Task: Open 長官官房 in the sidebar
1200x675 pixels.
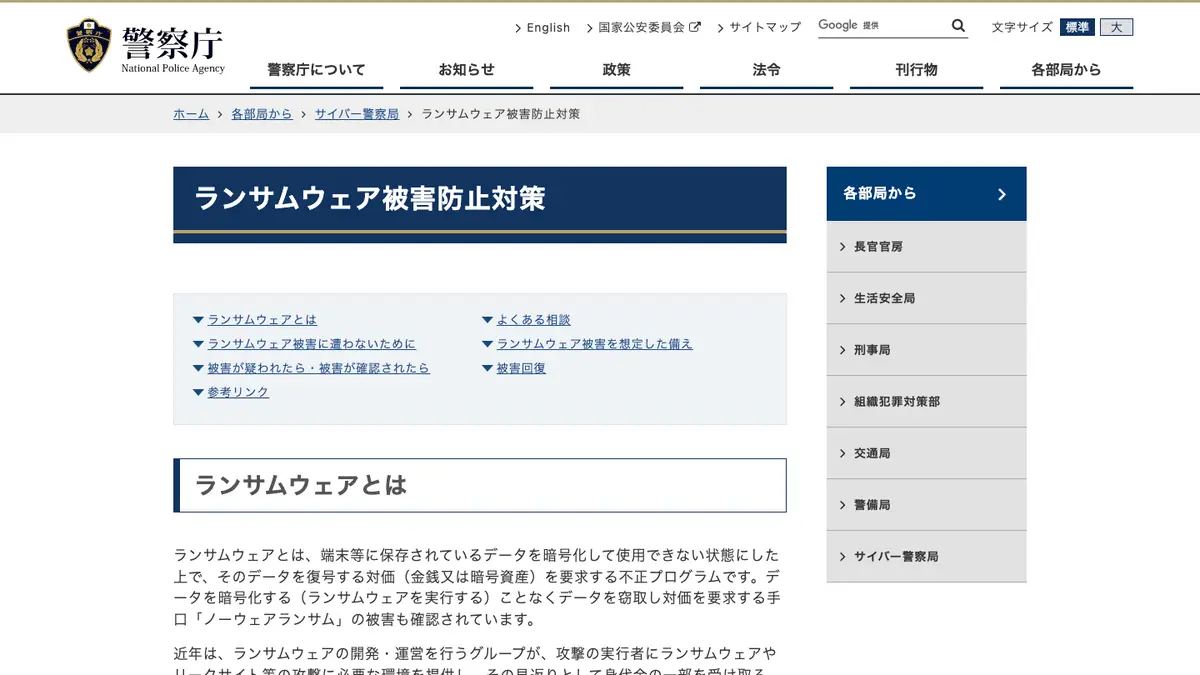Action: tap(926, 246)
